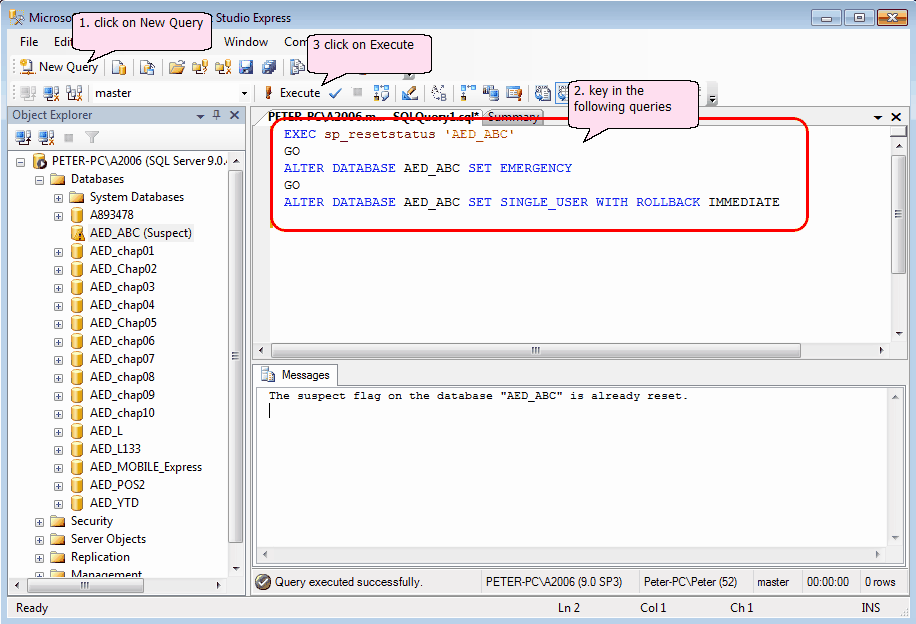Click the 'Query executed successfully.' status text
The image size is (916, 624).
(x=349, y=582)
